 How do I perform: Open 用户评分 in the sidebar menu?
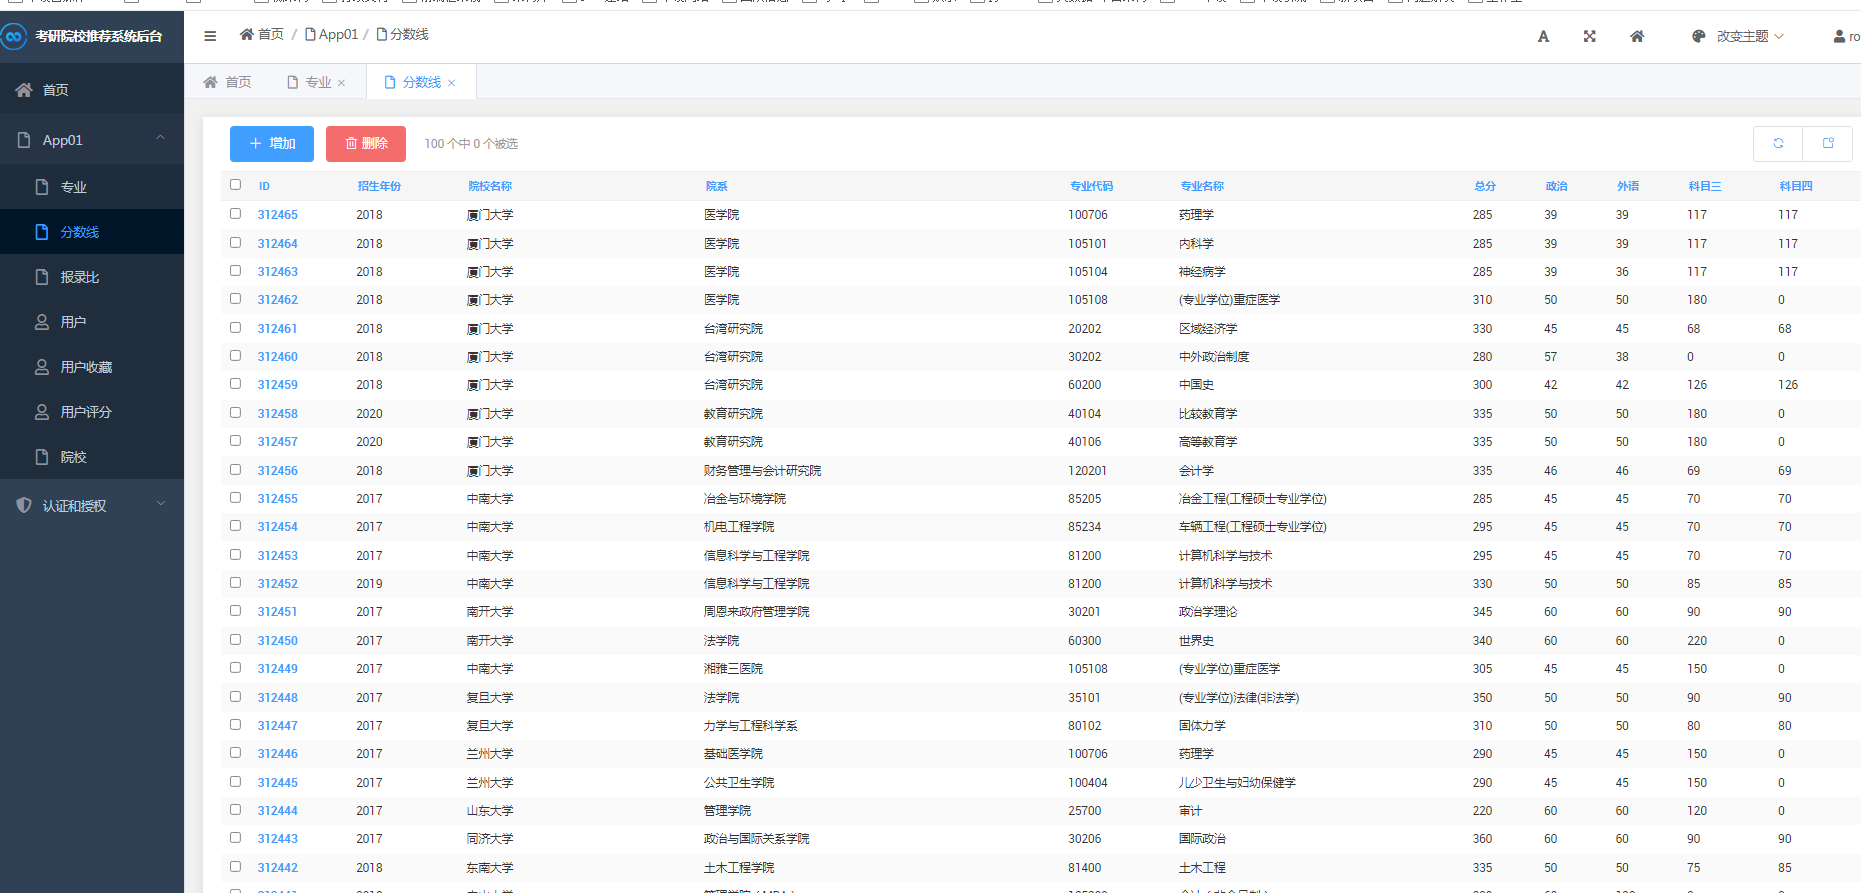(92, 412)
